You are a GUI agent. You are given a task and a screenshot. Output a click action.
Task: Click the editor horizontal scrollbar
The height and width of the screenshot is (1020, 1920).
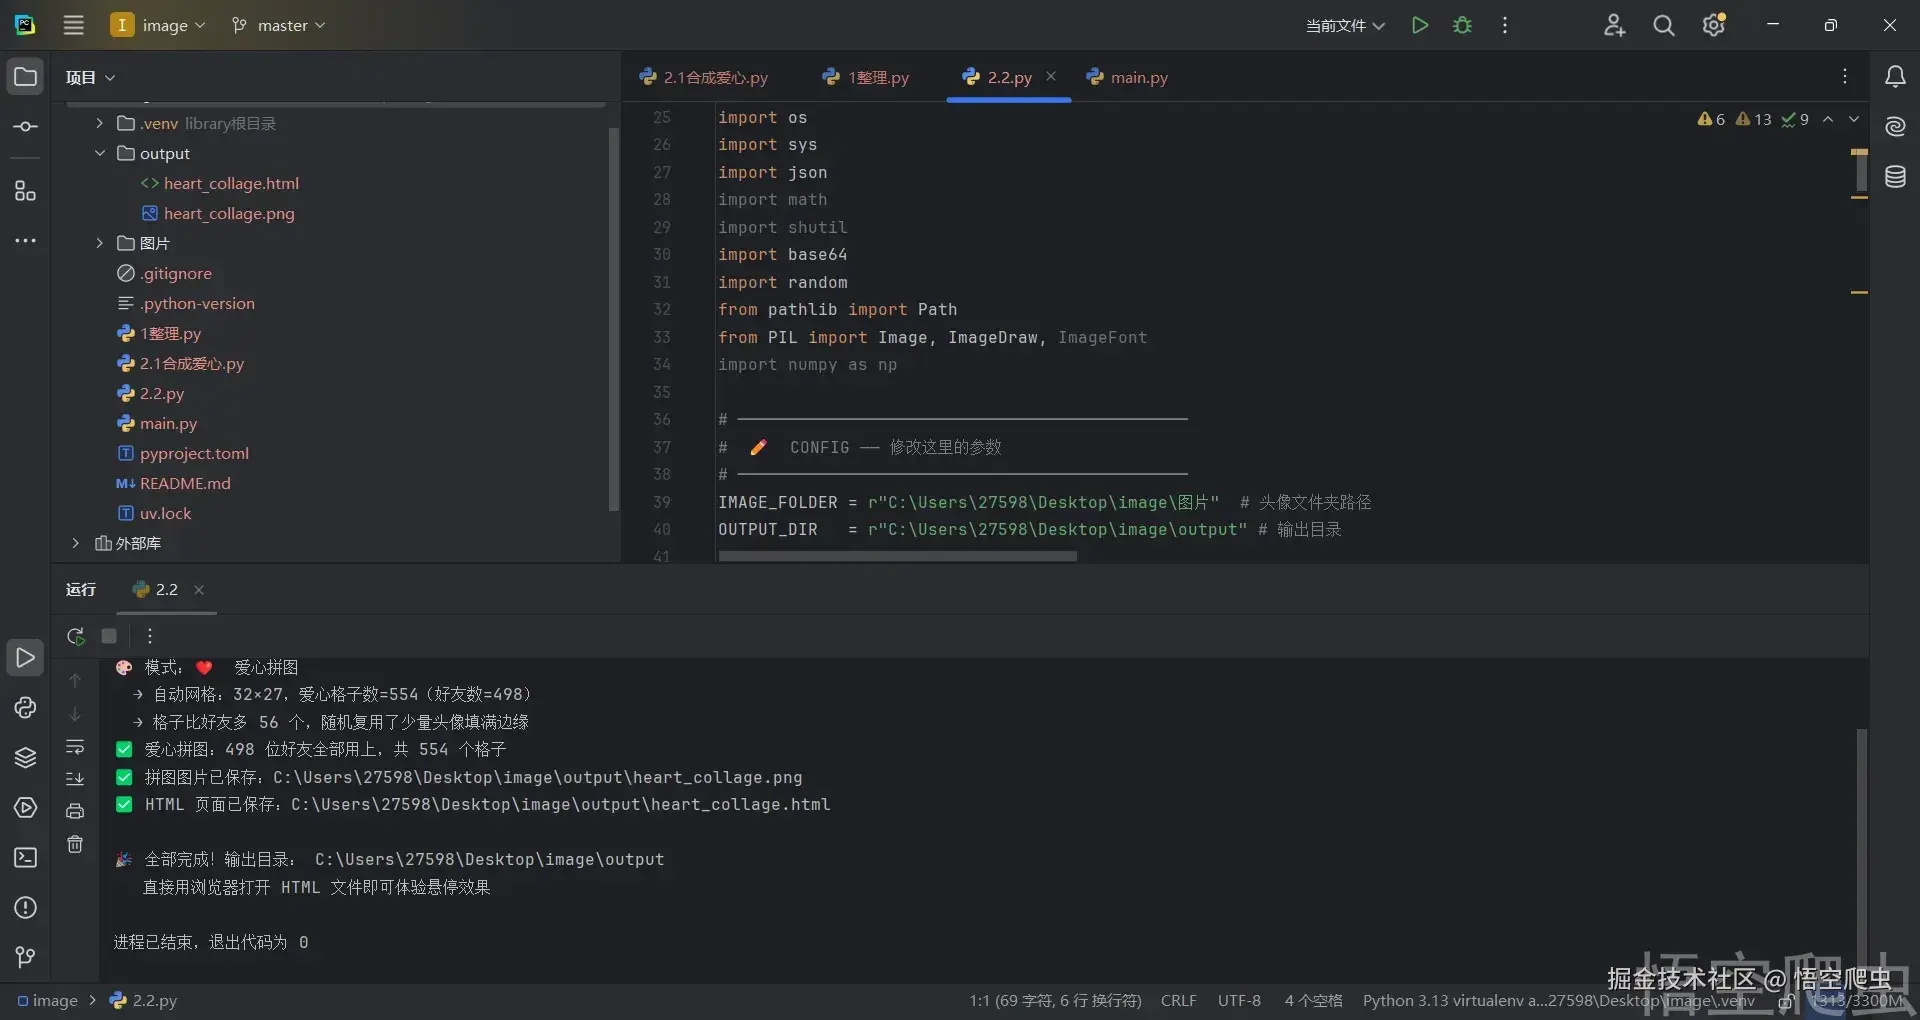[x=897, y=556]
